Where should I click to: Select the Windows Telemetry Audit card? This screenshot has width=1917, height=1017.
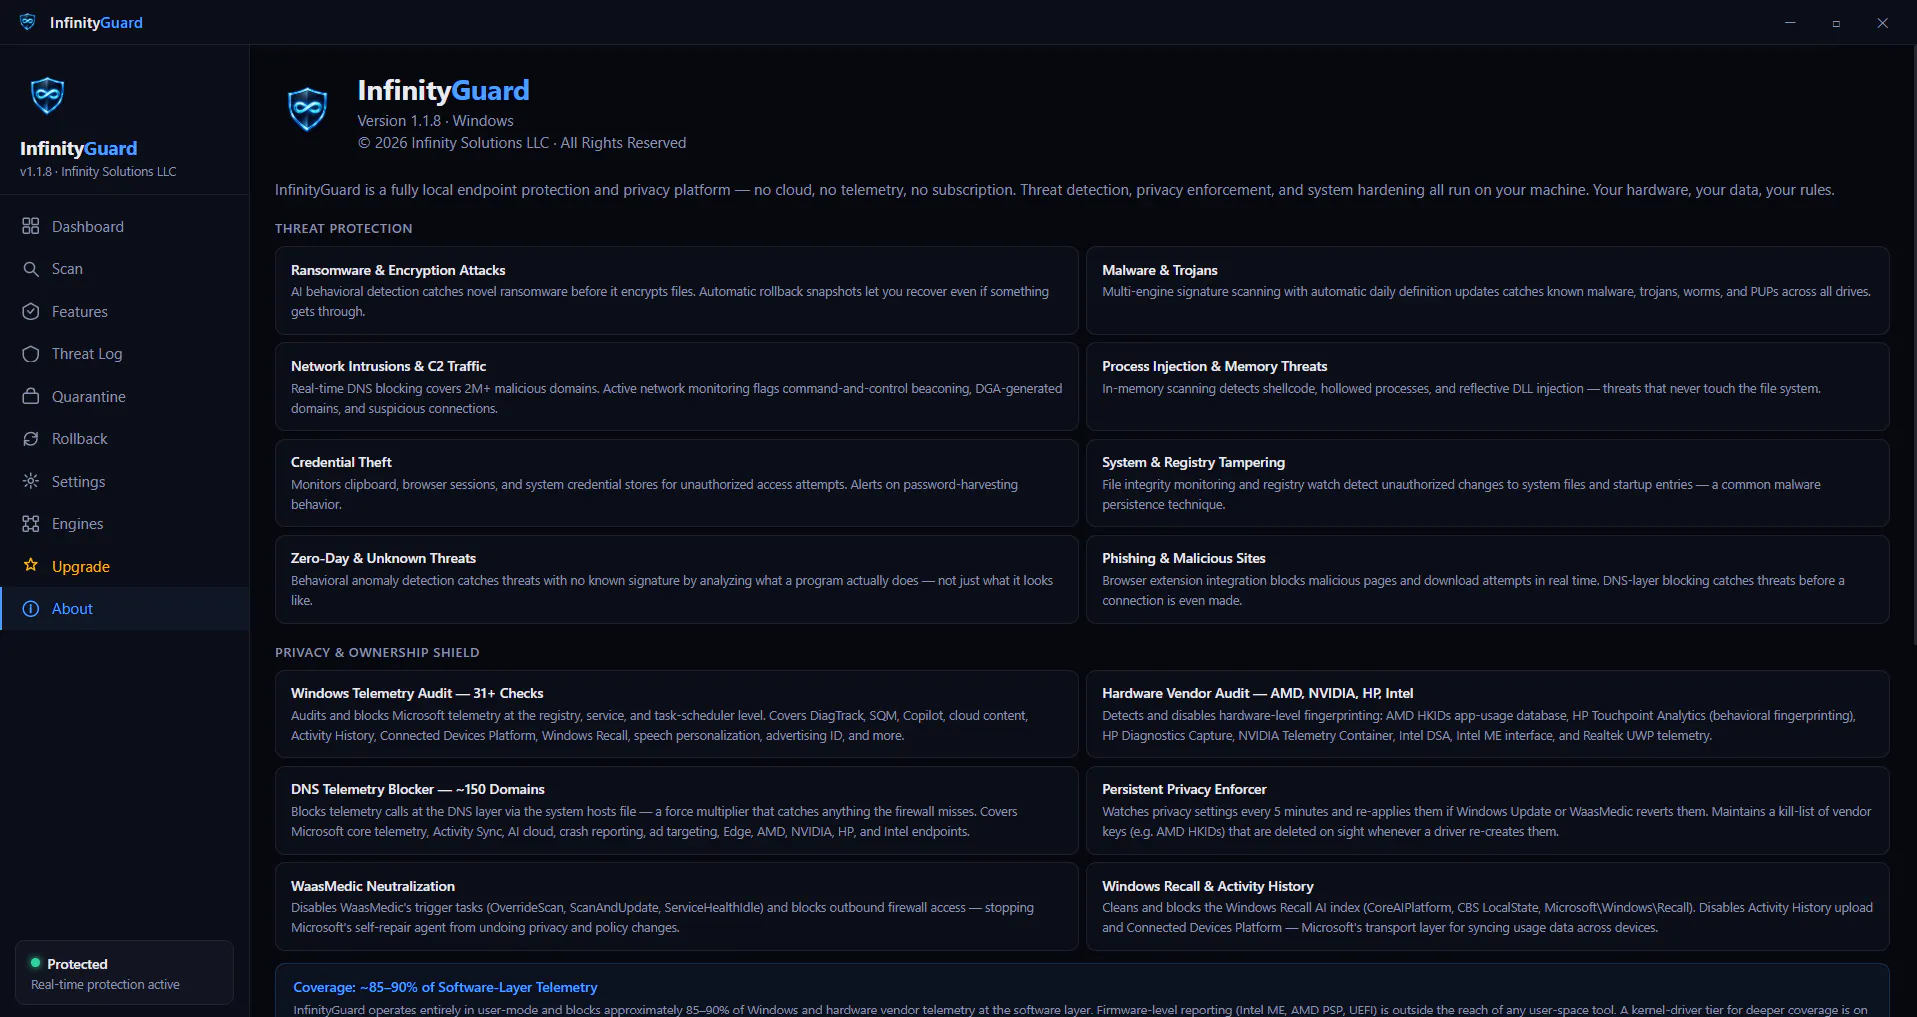point(676,714)
